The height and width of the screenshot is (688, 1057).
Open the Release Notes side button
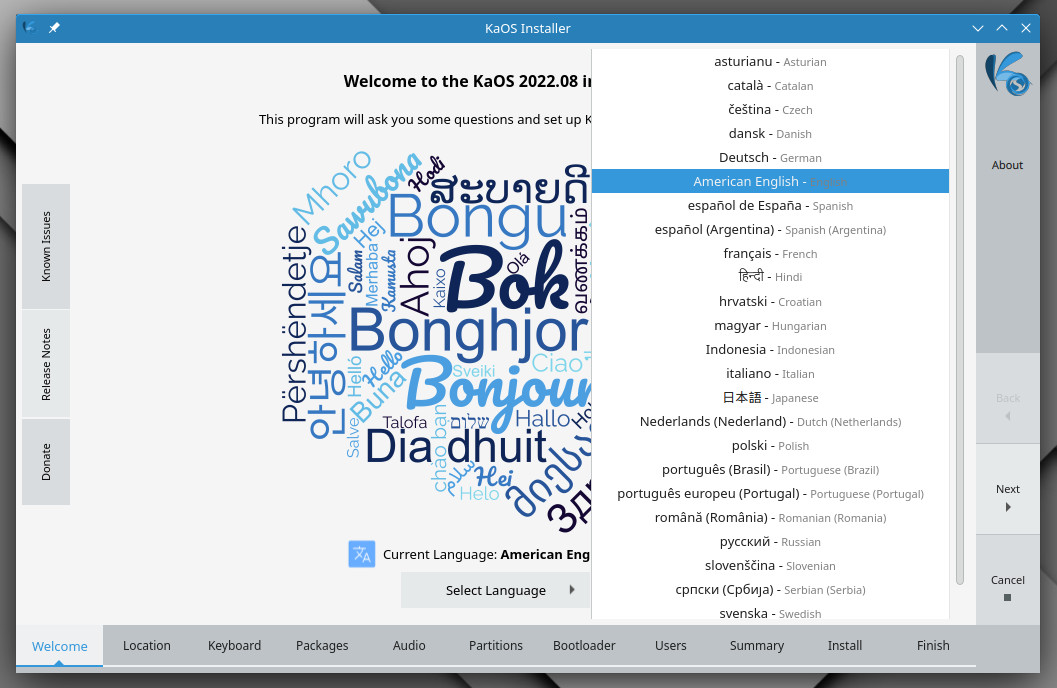46,365
